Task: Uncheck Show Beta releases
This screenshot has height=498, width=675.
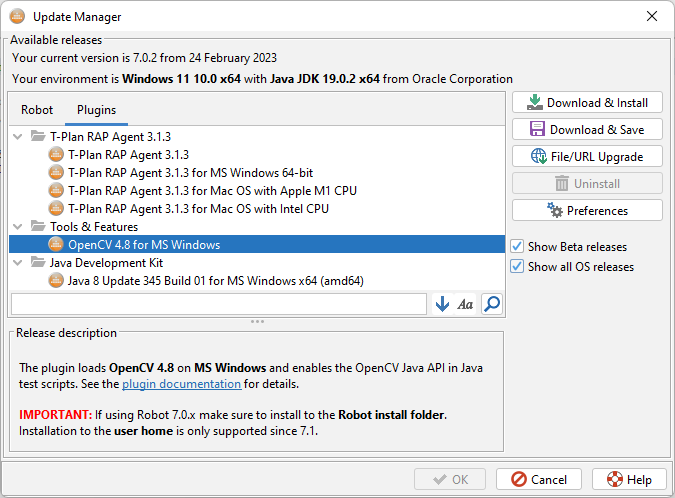Action: coord(517,247)
